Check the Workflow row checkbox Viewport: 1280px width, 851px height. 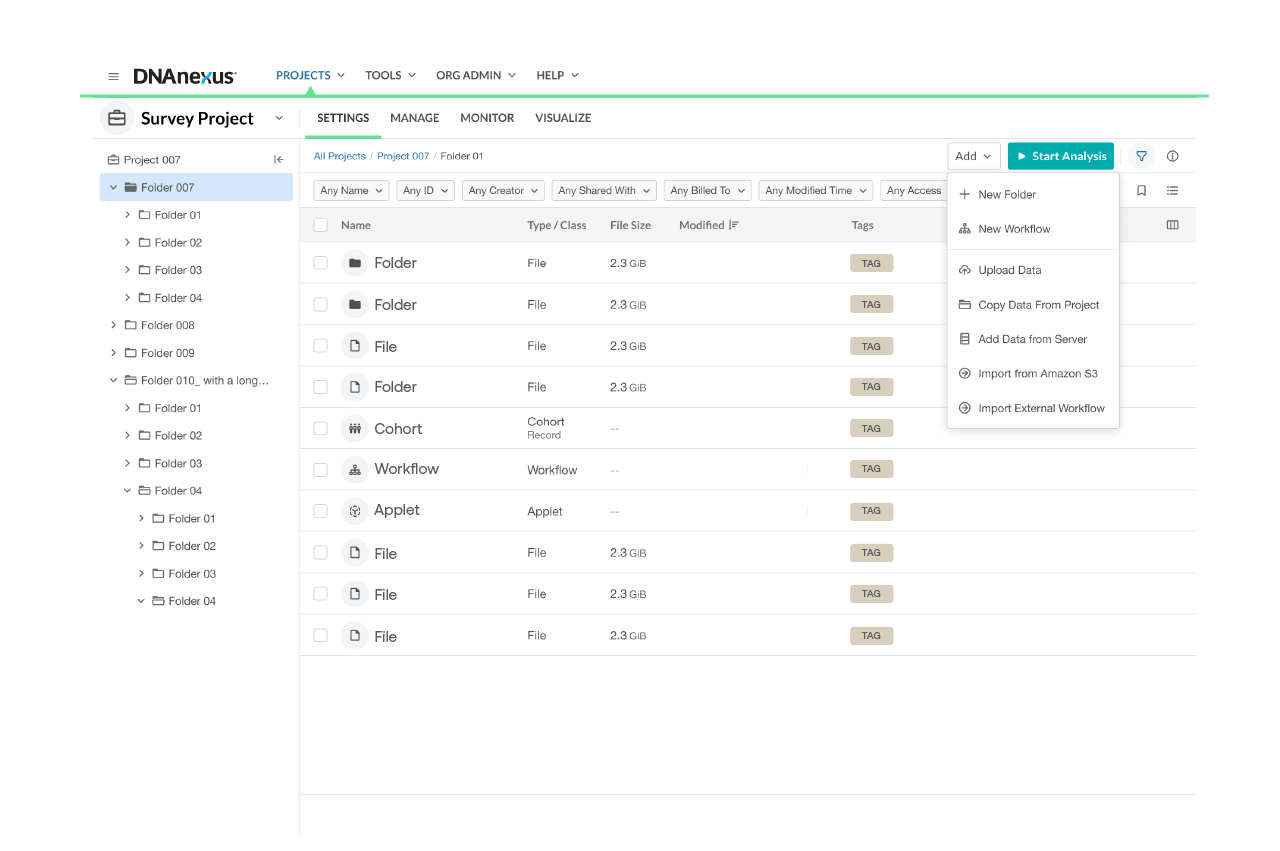click(320, 468)
